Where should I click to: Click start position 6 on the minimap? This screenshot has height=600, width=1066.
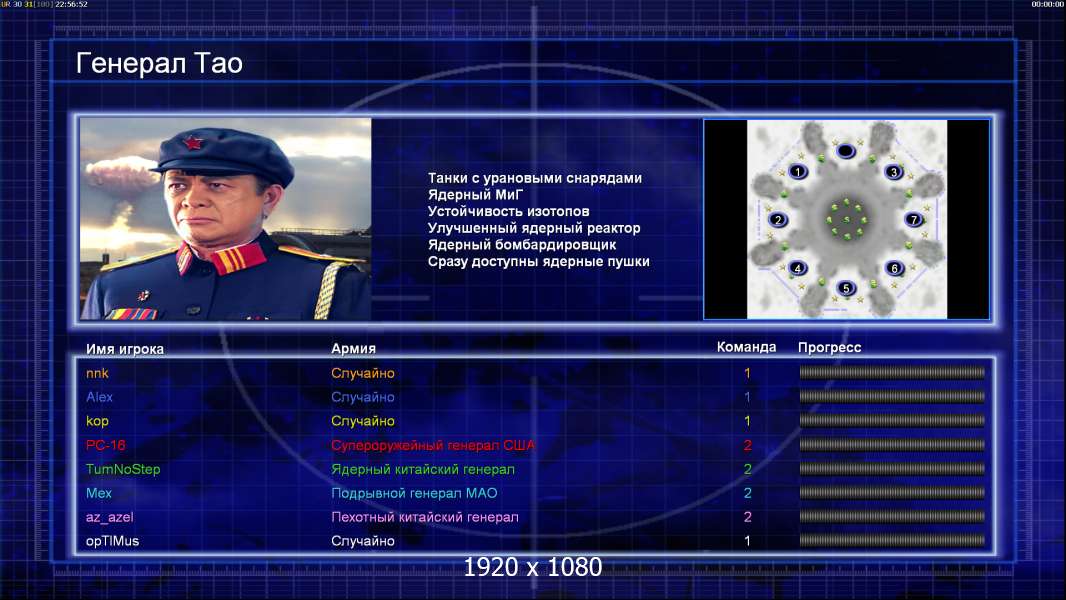(895, 268)
